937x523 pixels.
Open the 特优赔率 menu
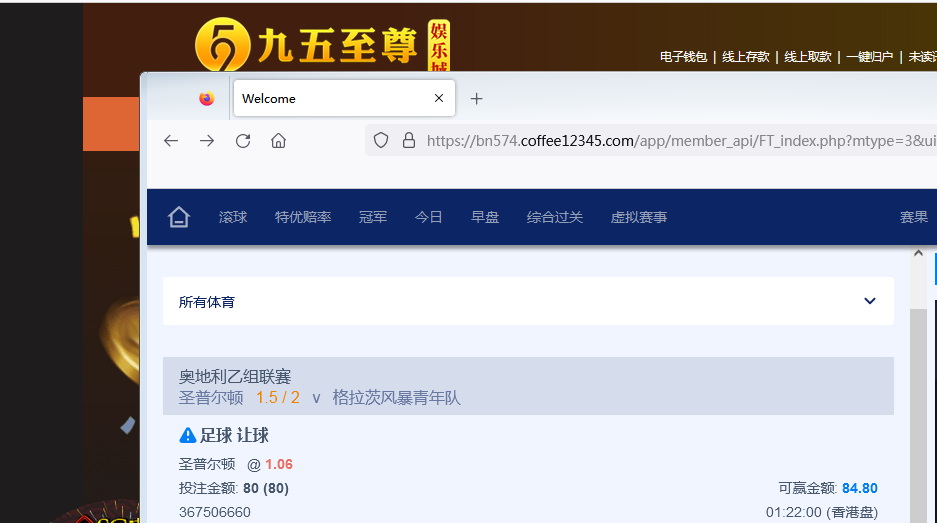coord(303,217)
